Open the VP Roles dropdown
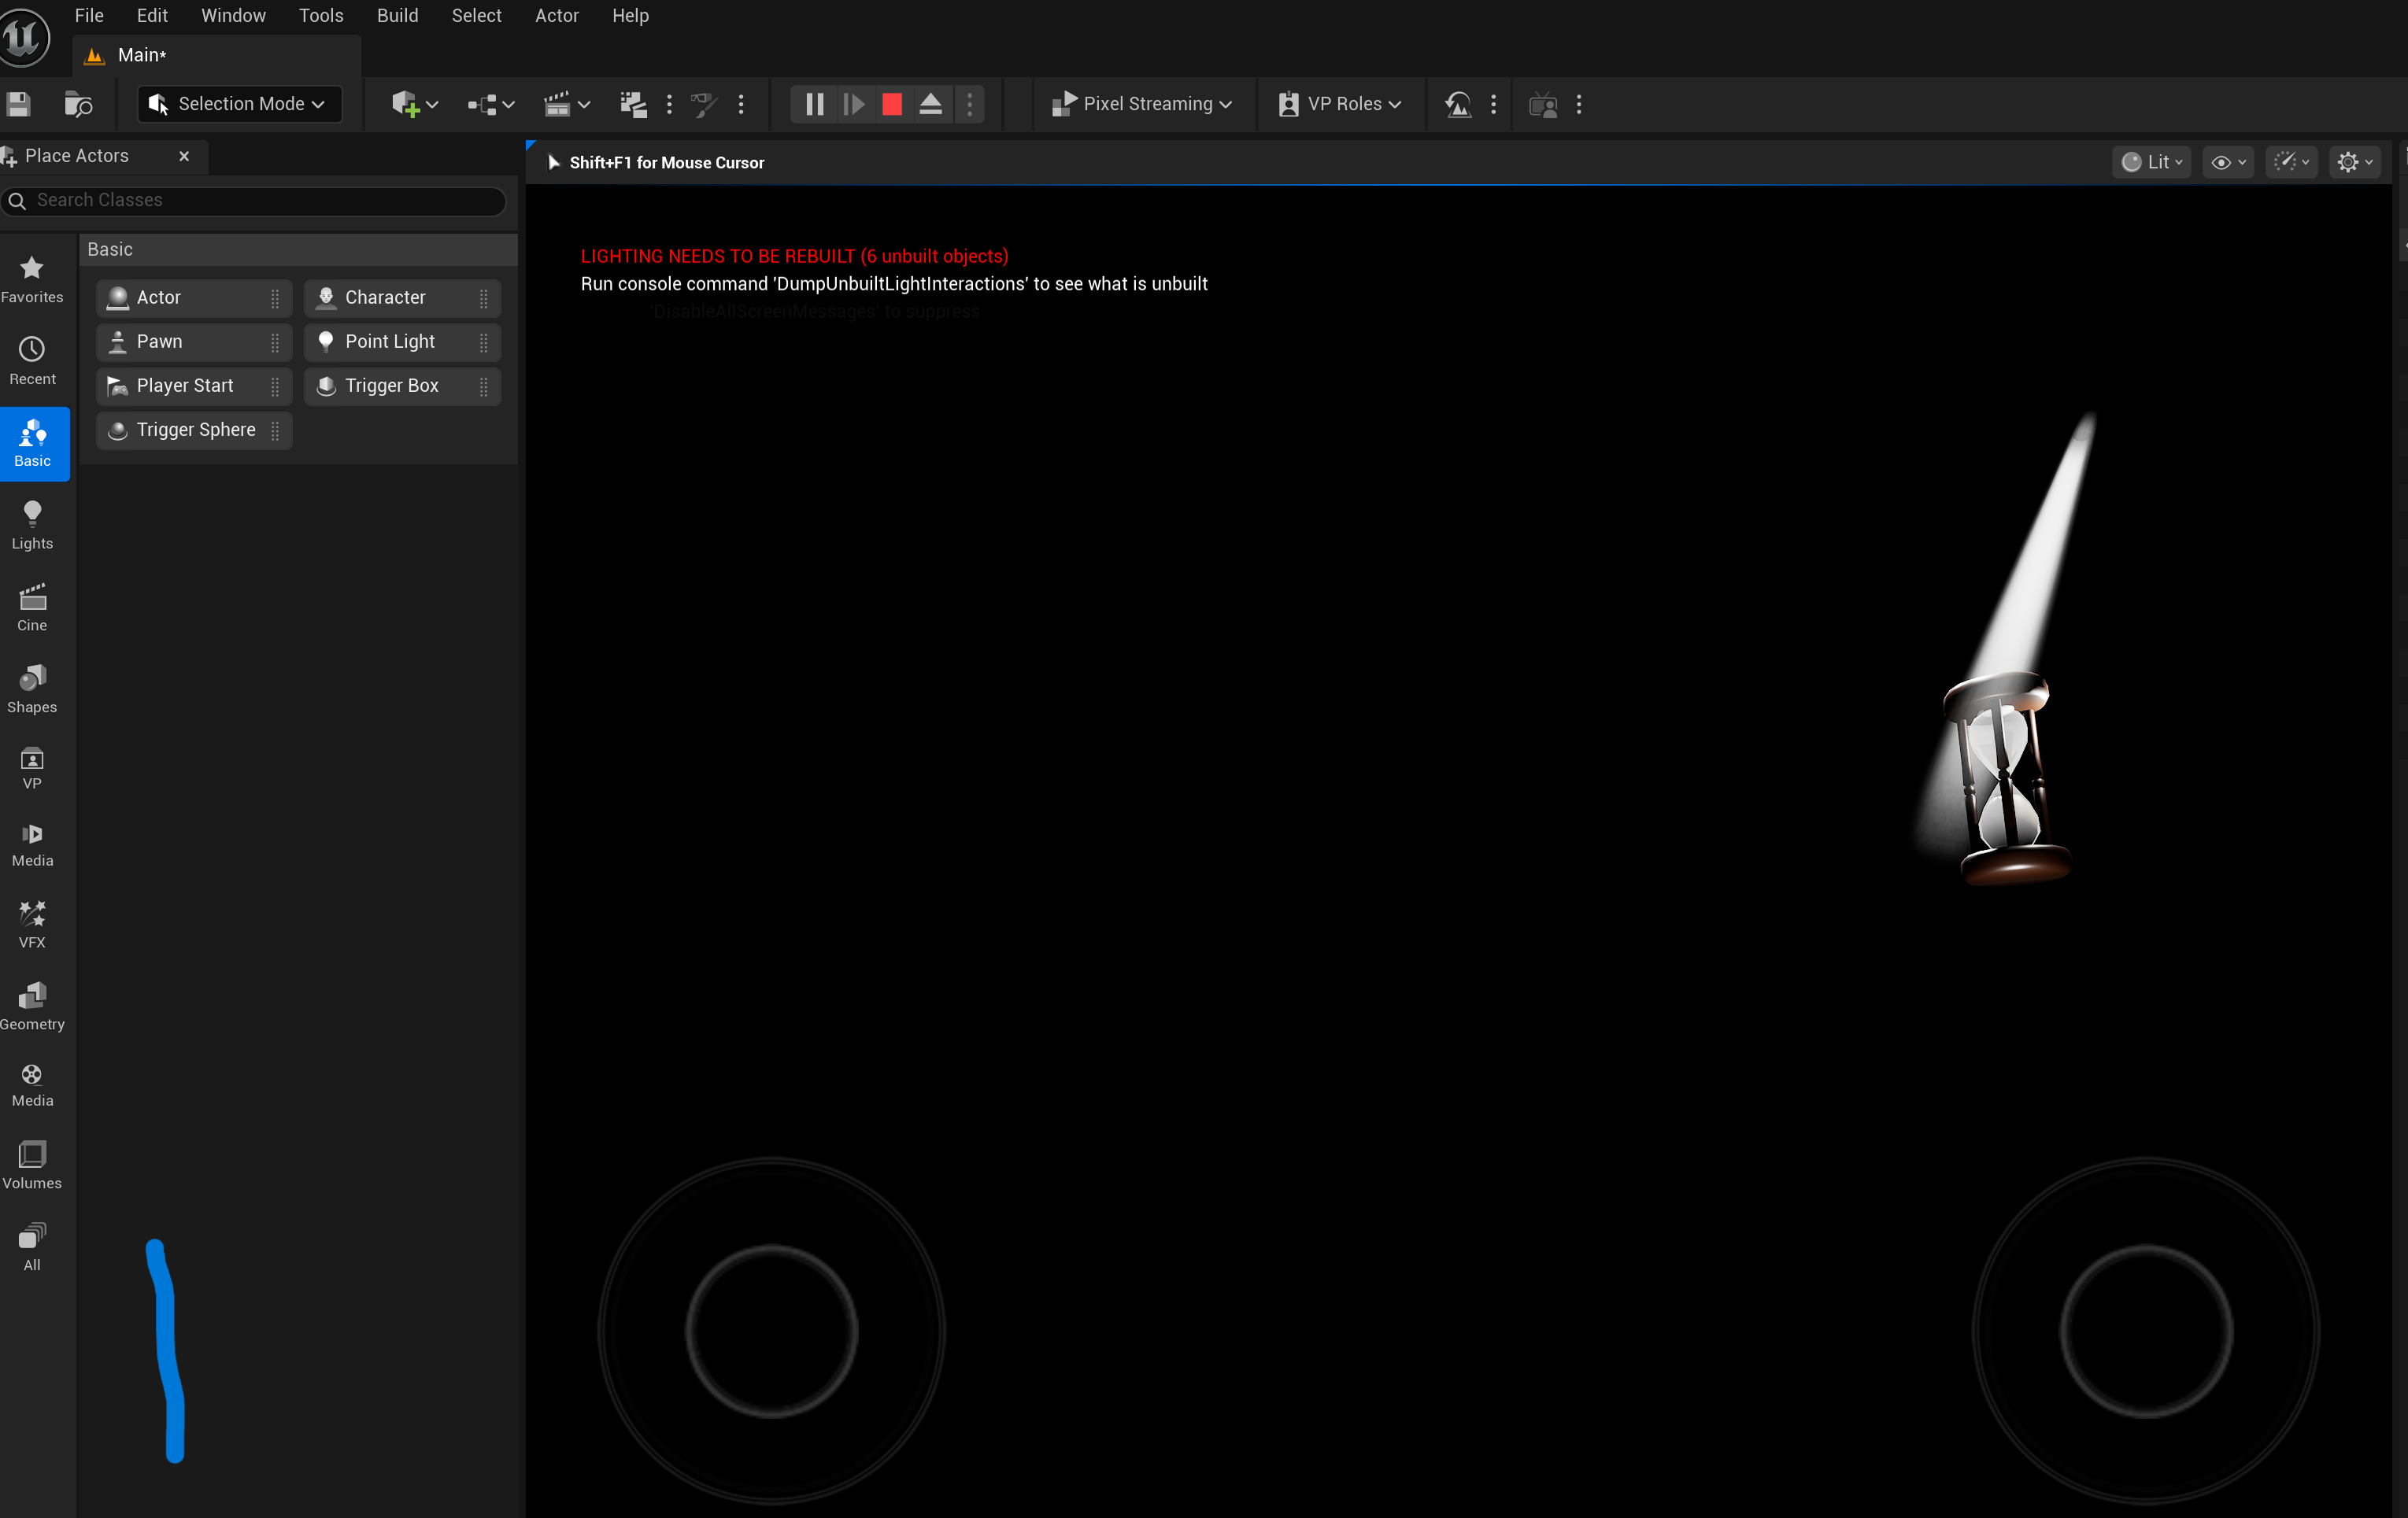Screen dimensions: 2408x1518 click(x=1340, y=104)
